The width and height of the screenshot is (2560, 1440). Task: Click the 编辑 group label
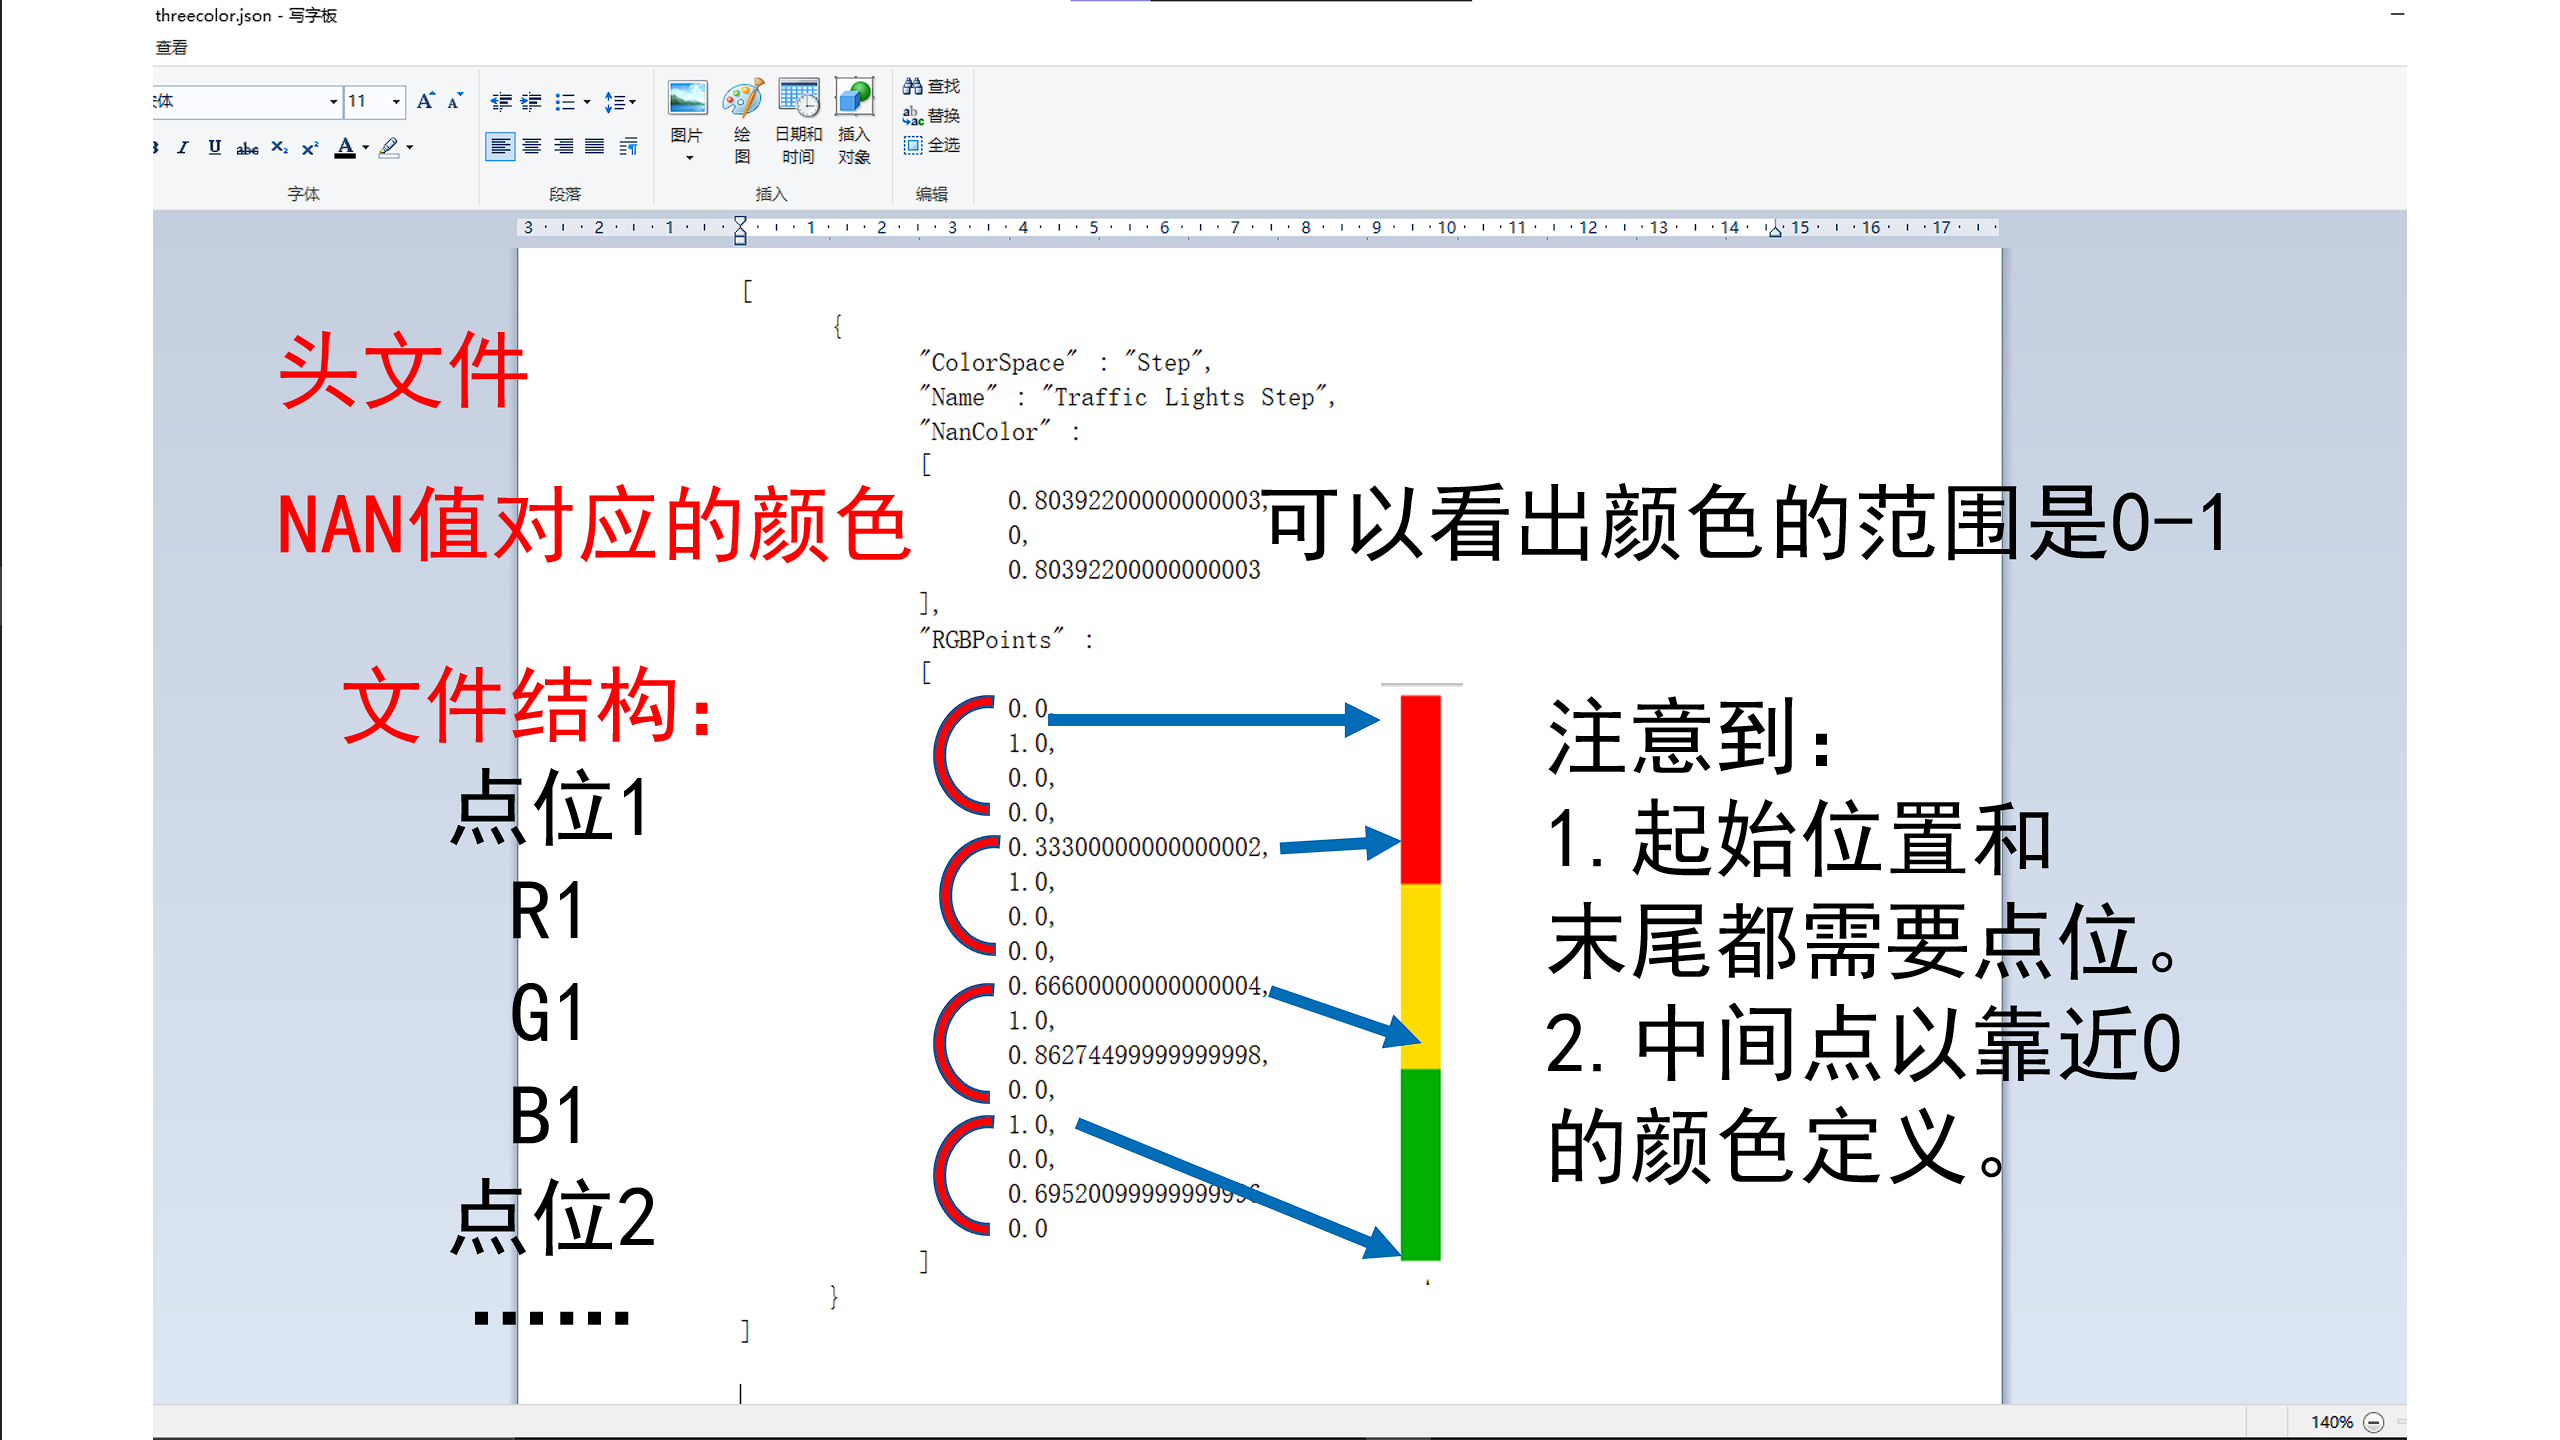tap(932, 194)
